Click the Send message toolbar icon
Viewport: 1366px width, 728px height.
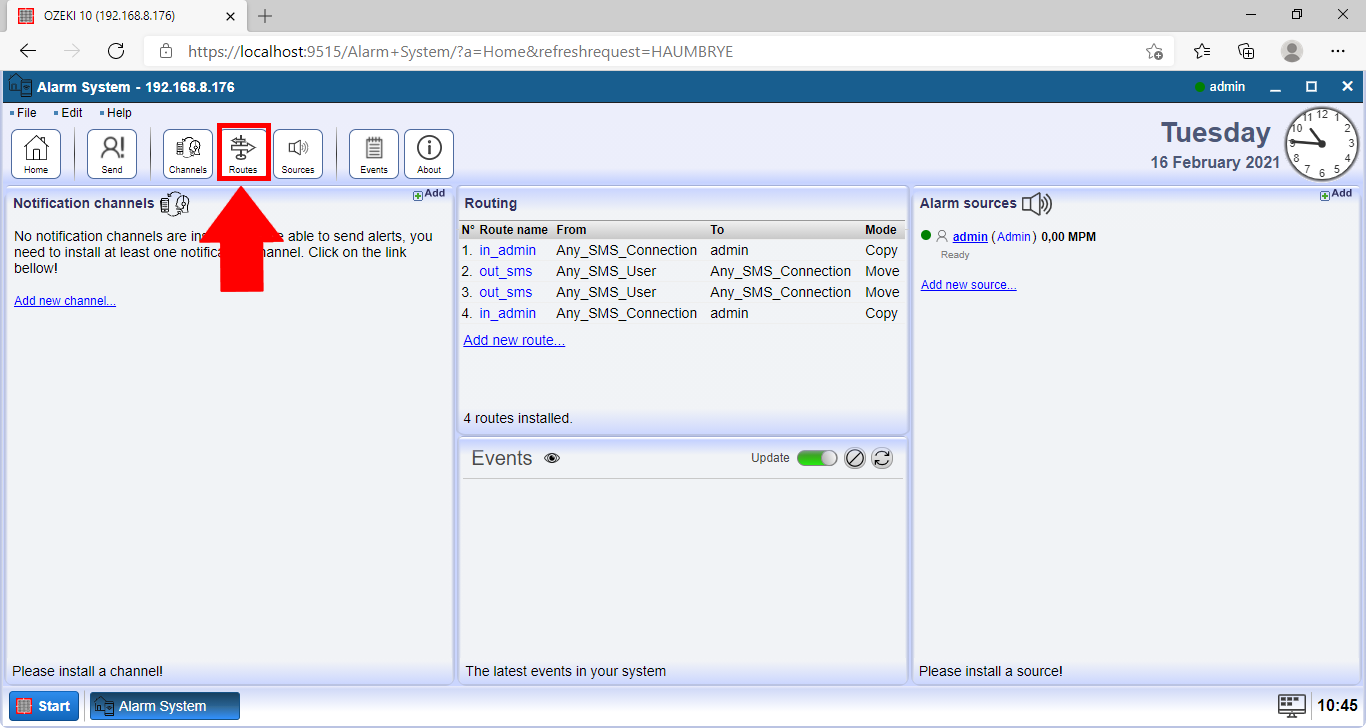click(x=112, y=154)
